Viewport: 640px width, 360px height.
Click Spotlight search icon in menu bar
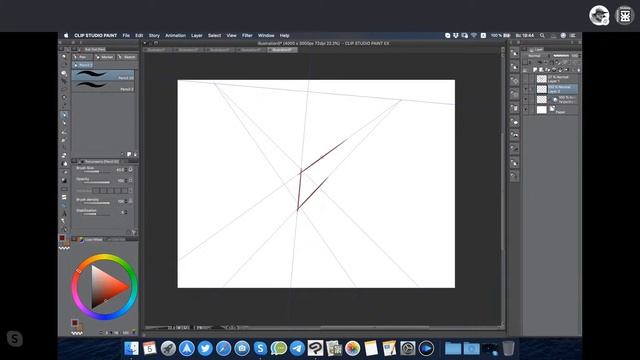[x=542, y=36]
